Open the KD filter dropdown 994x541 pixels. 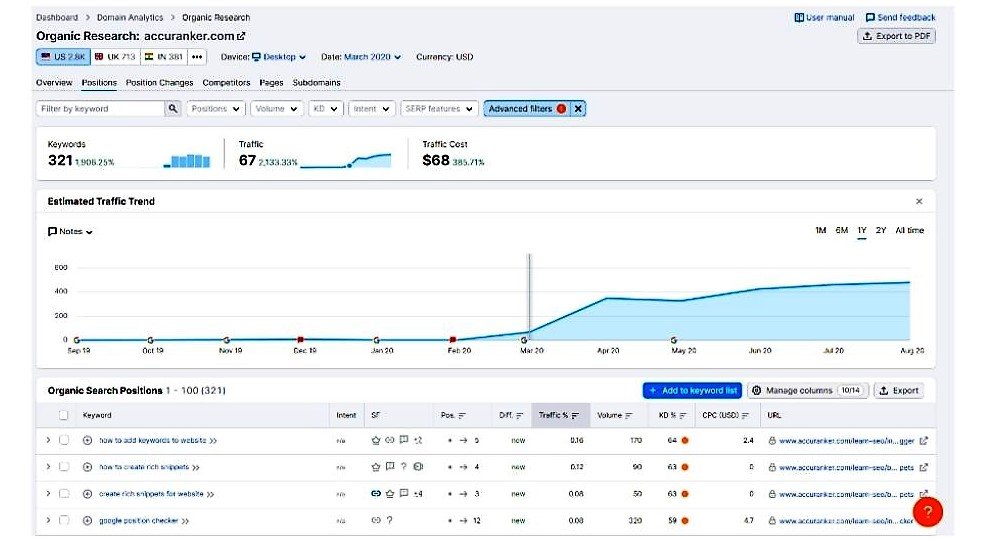click(x=325, y=108)
